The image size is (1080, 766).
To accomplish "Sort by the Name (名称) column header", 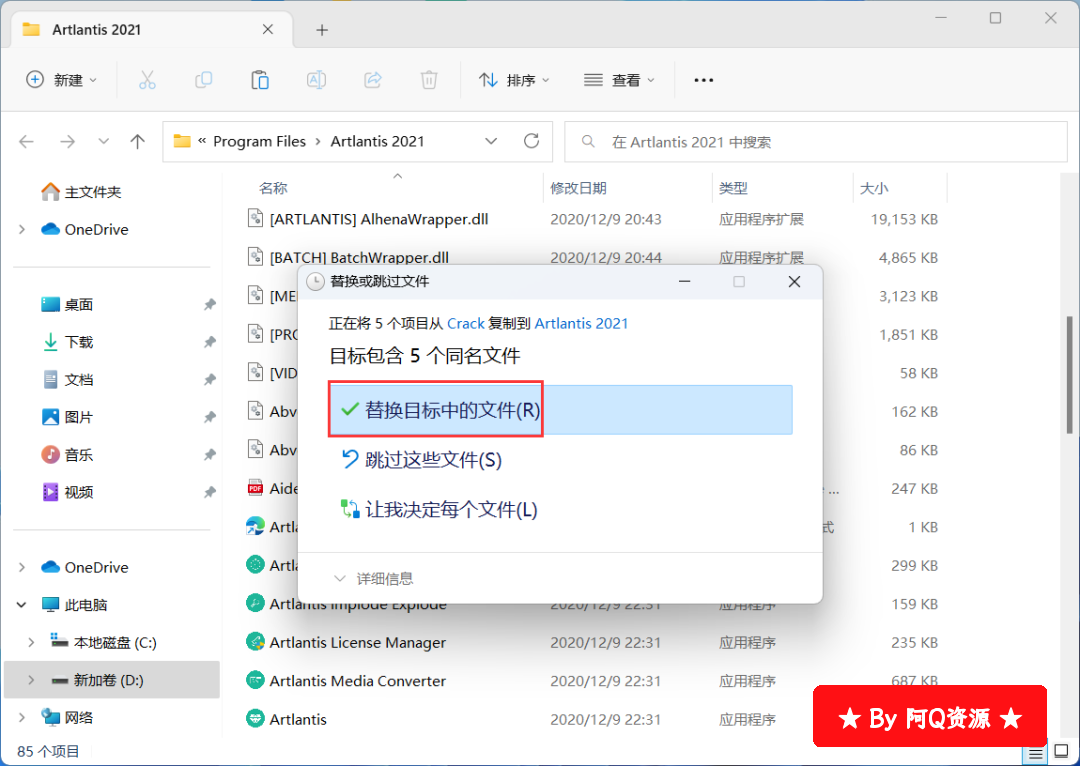I will [273, 188].
